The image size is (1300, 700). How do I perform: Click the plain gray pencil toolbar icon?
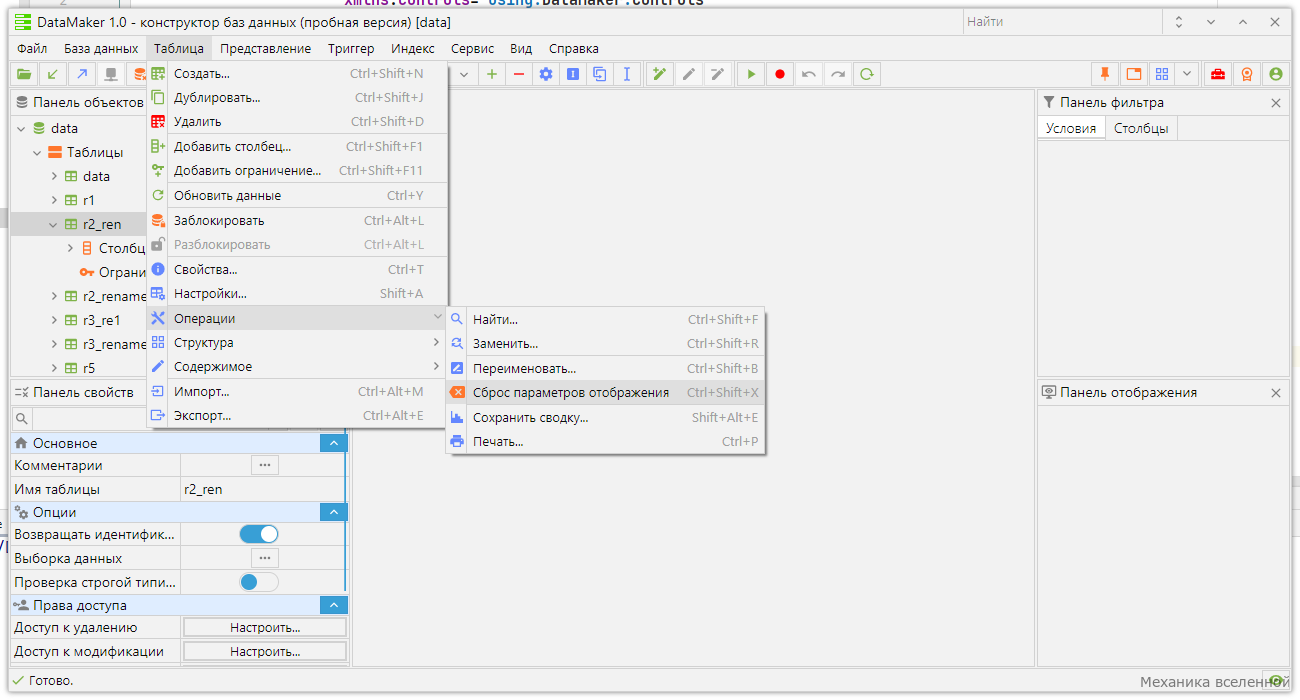[x=689, y=74]
